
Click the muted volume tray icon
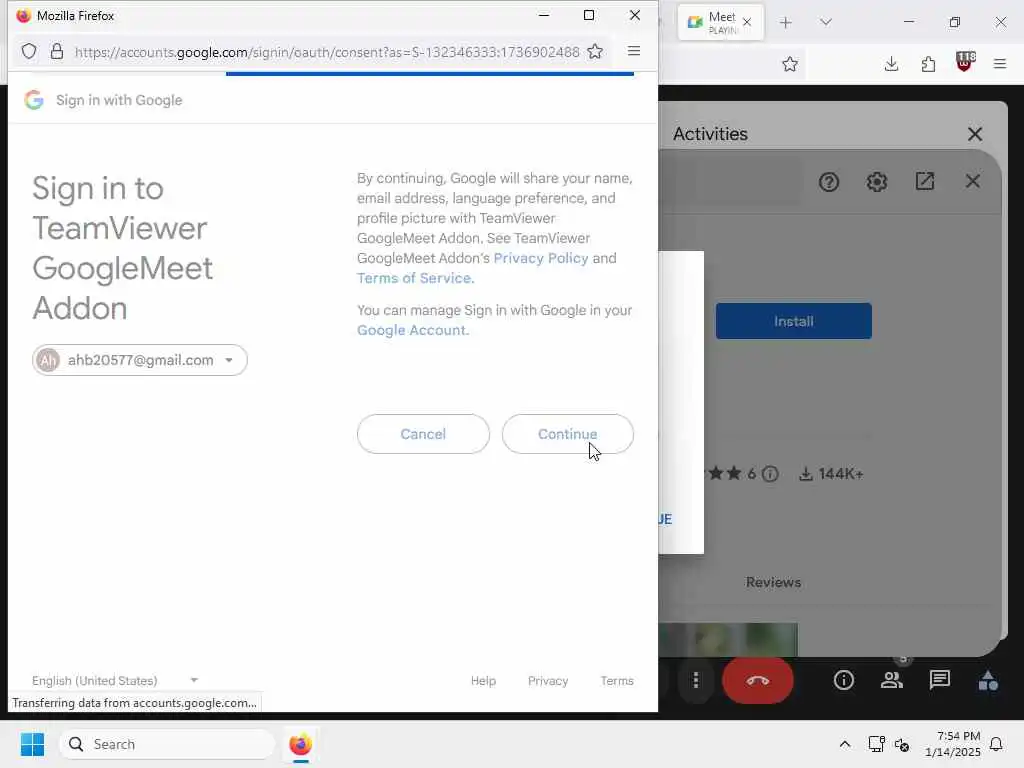902,744
